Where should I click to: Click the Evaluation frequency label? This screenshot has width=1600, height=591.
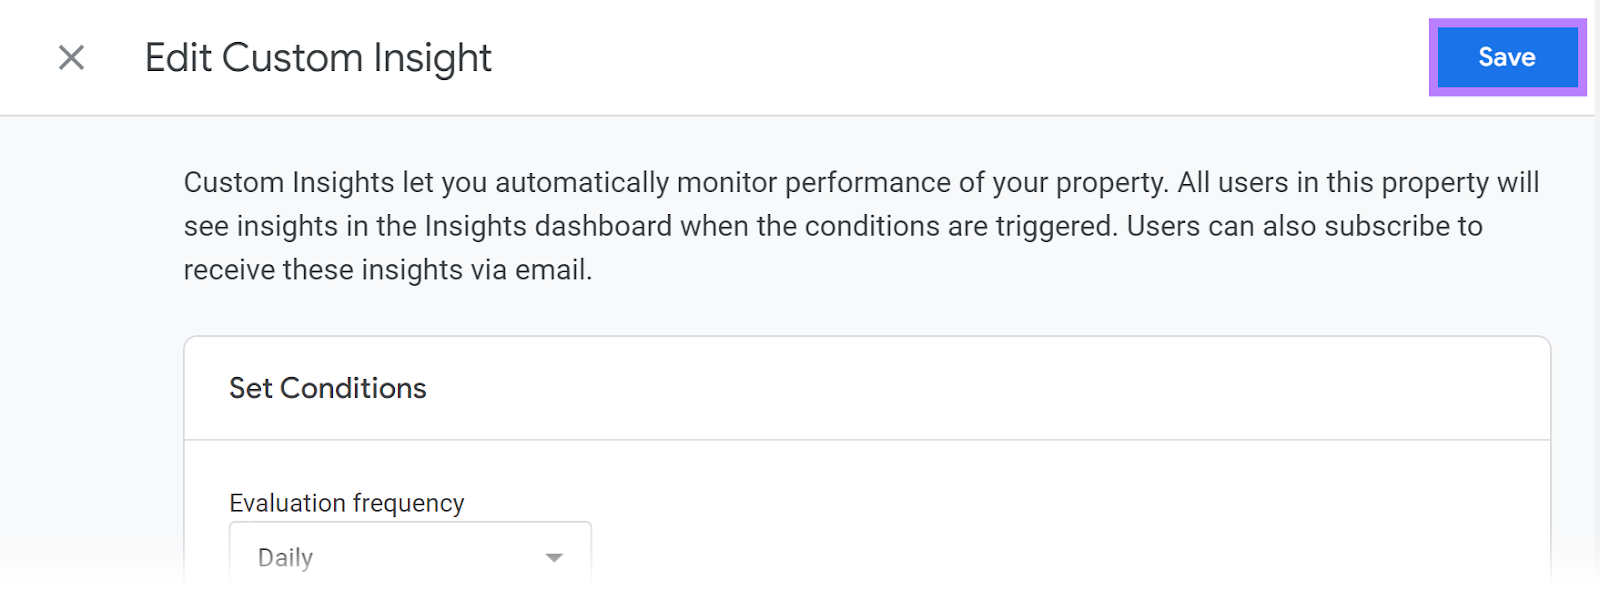pyautogui.click(x=346, y=503)
